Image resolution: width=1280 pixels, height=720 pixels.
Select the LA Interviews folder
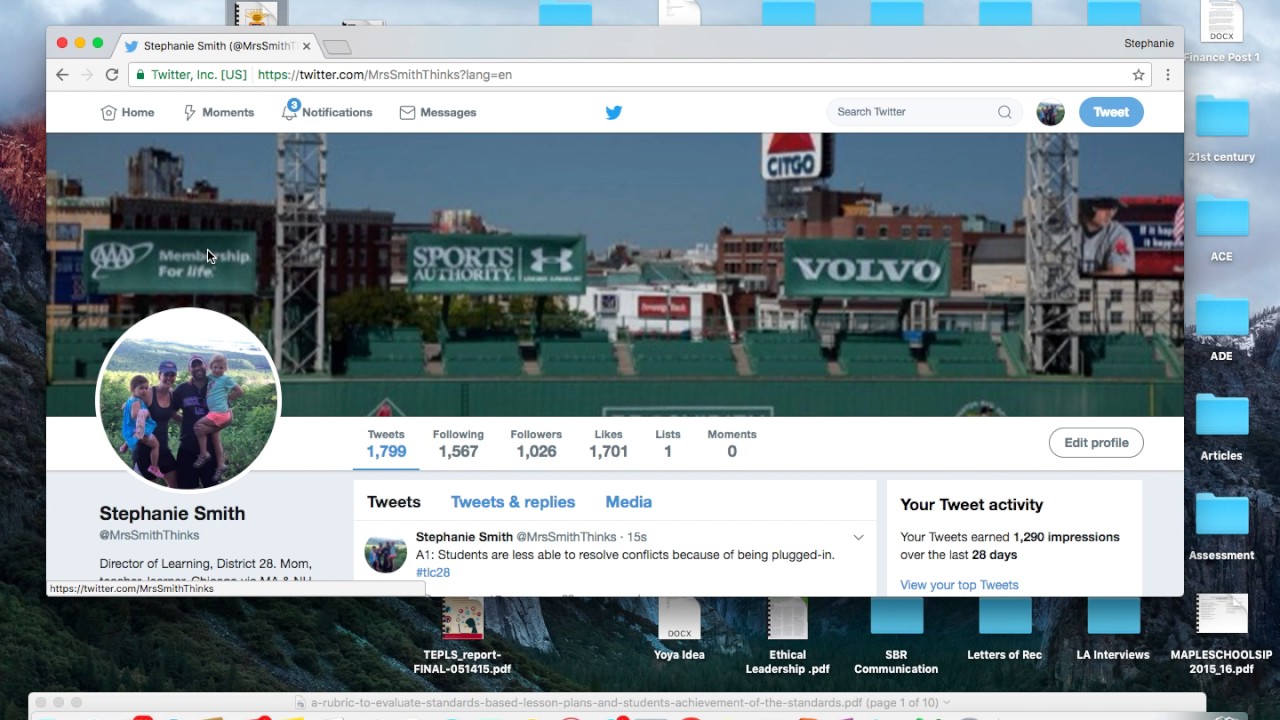coord(1113,630)
